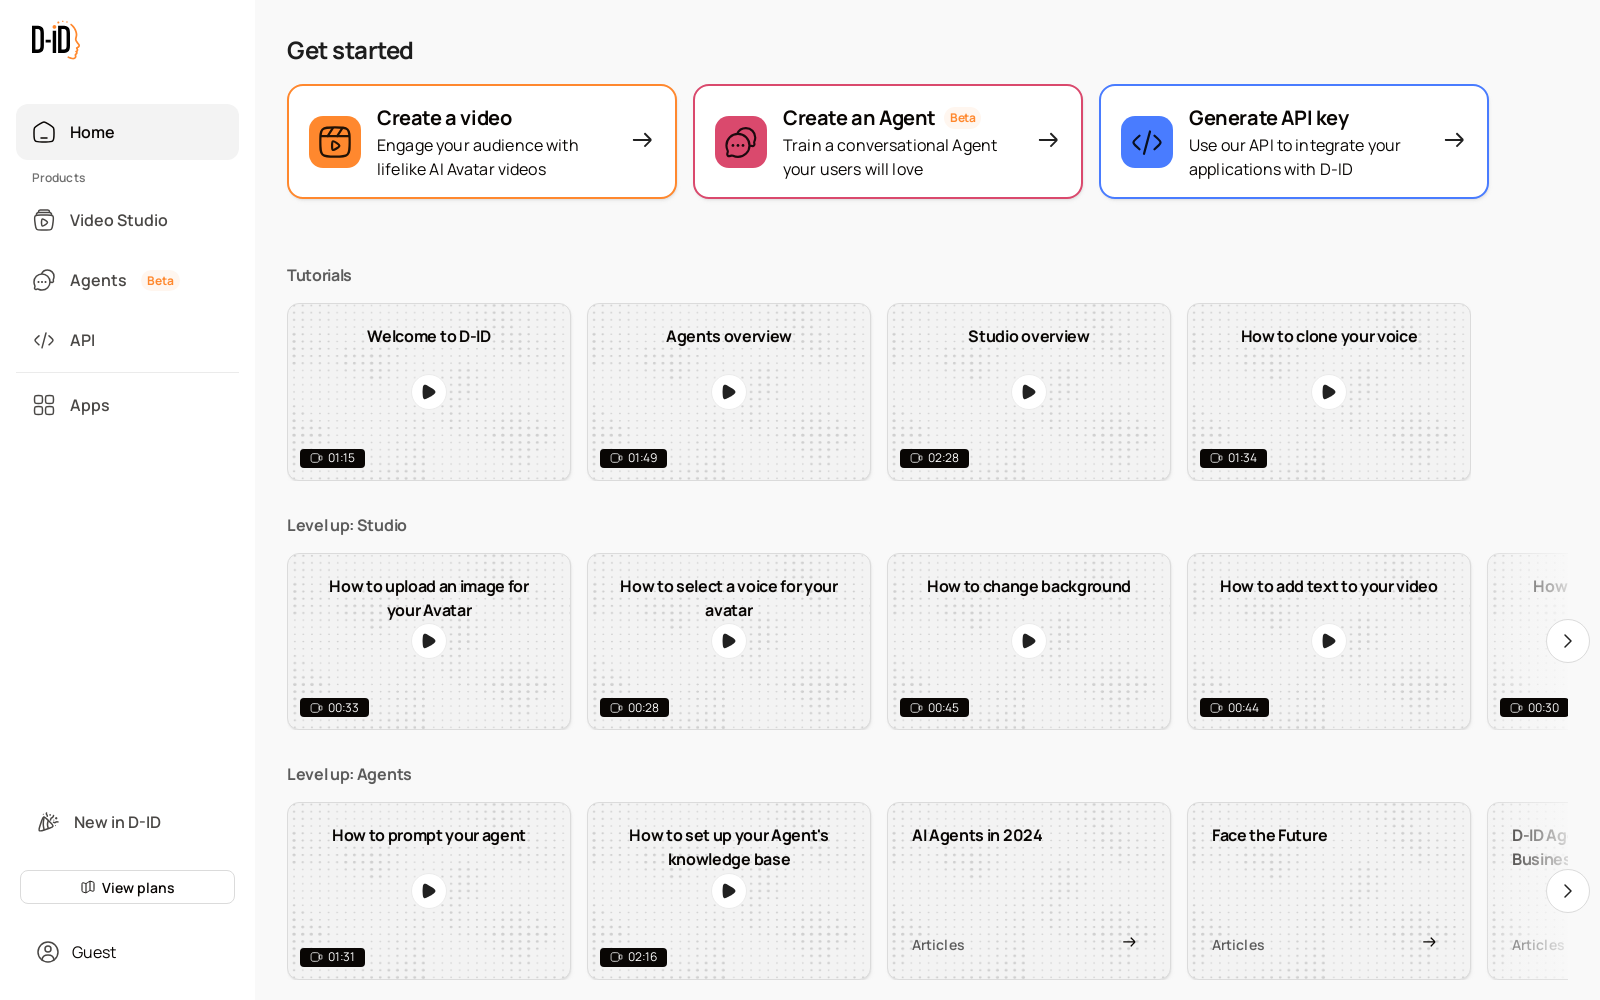Play the How to prompt your agent video
1600x1000 pixels.
click(429, 891)
